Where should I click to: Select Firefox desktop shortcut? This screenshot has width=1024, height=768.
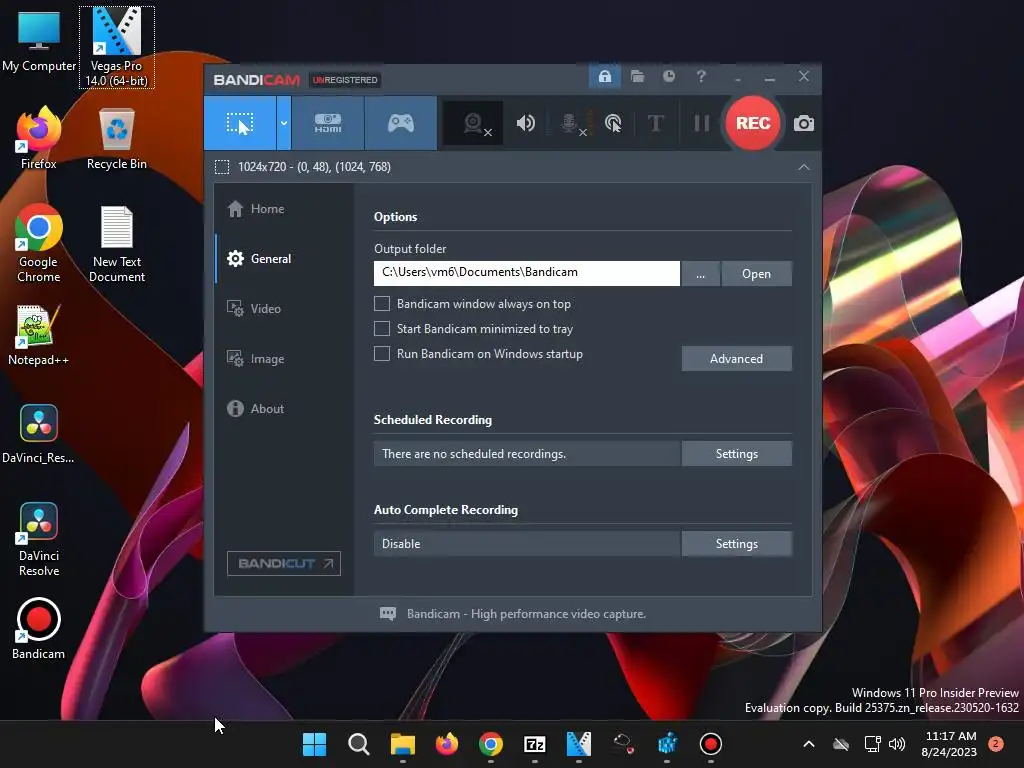(x=39, y=138)
